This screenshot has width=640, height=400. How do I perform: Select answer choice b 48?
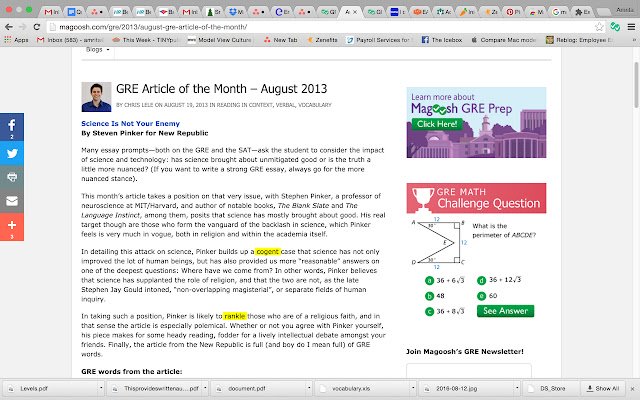(x=435, y=296)
